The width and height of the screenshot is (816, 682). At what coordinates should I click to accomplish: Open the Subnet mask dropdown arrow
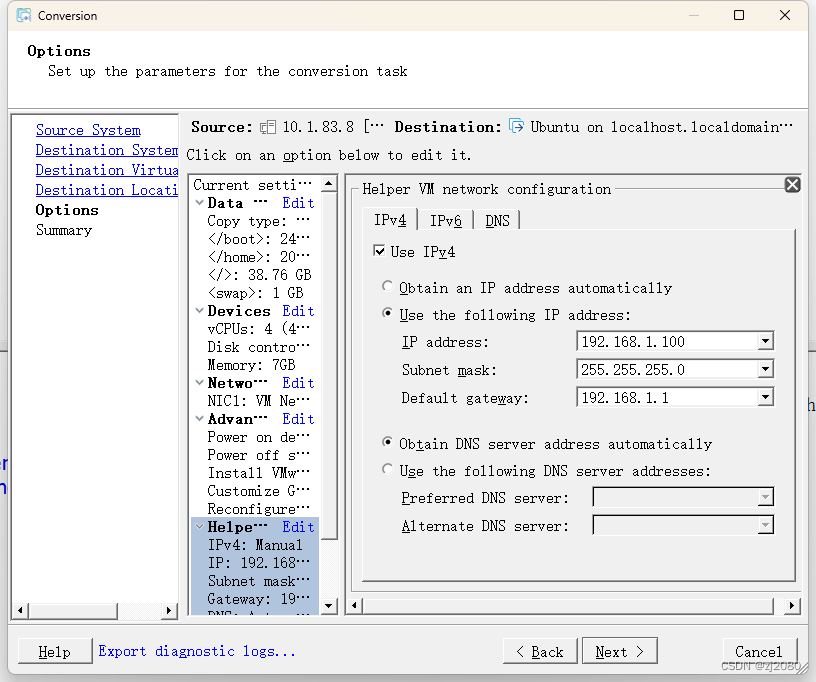click(765, 369)
